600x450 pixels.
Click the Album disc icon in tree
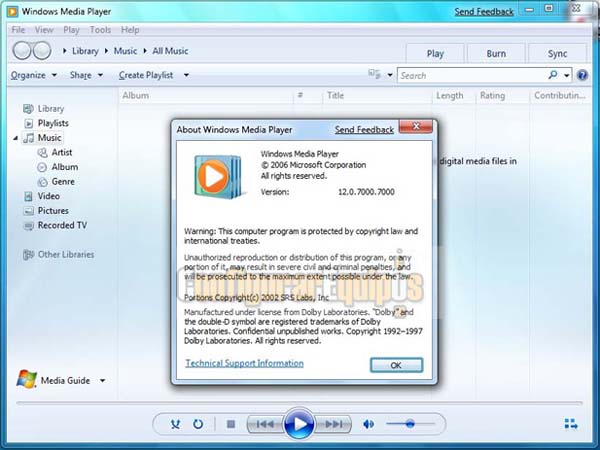click(42, 167)
